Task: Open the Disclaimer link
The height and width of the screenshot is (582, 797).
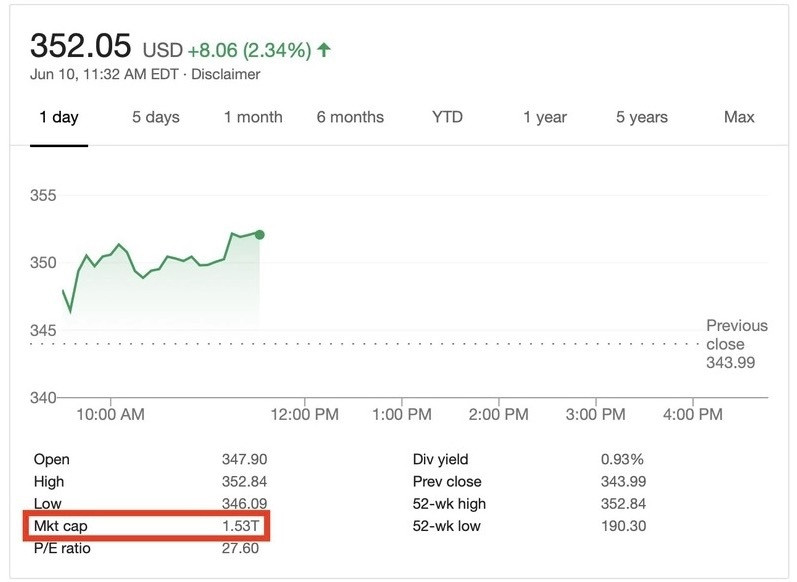Action: point(225,74)
